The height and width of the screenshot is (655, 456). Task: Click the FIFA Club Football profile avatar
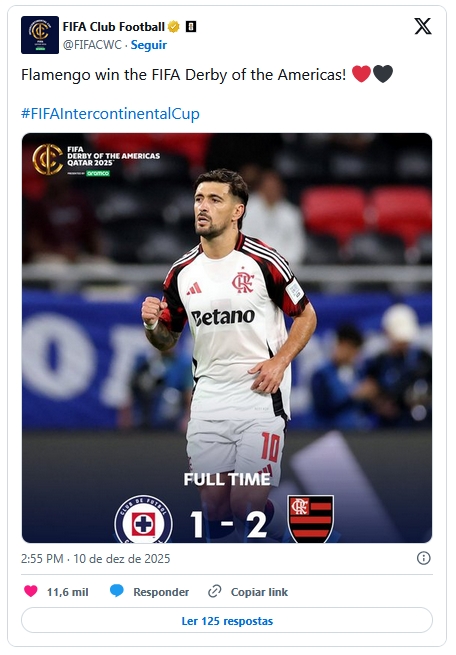40,35
